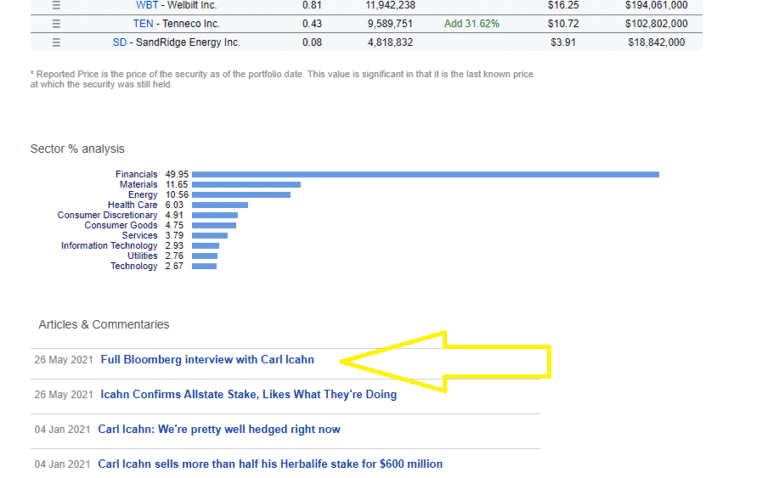Open the row menu icon for WBT
The width and height of the screenshot is (768, 478).
(56, 5)
